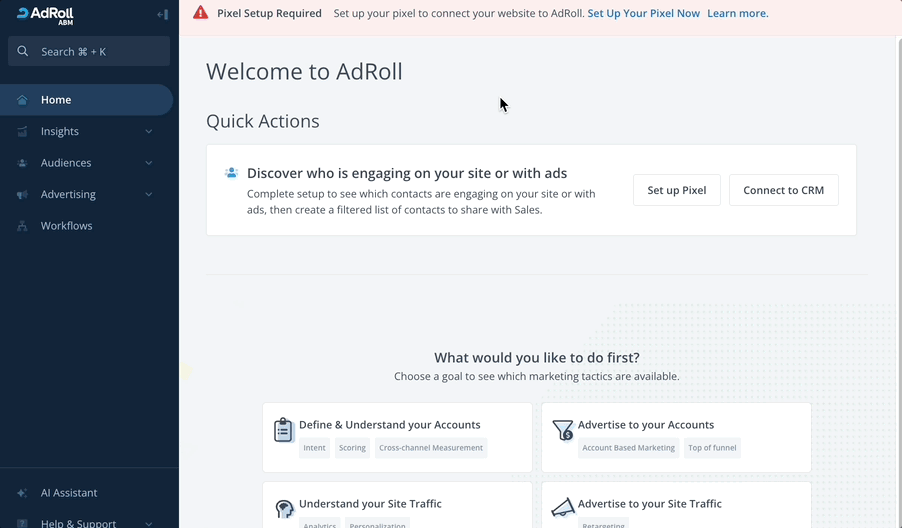Click the red warning triangle icon
902x528 pixels.
pos(201,14)
